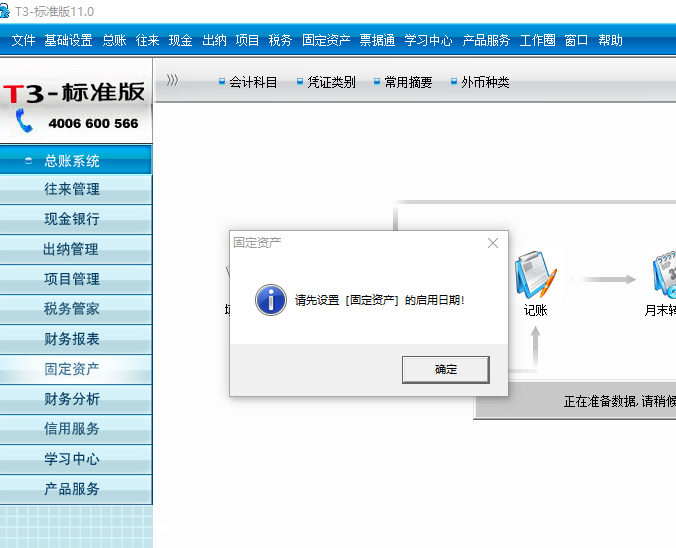The height and width of the screenshot is (548, 676).
Task: Open the 出纳 menu
Action: pyautogui.click(x=214, y=40)
